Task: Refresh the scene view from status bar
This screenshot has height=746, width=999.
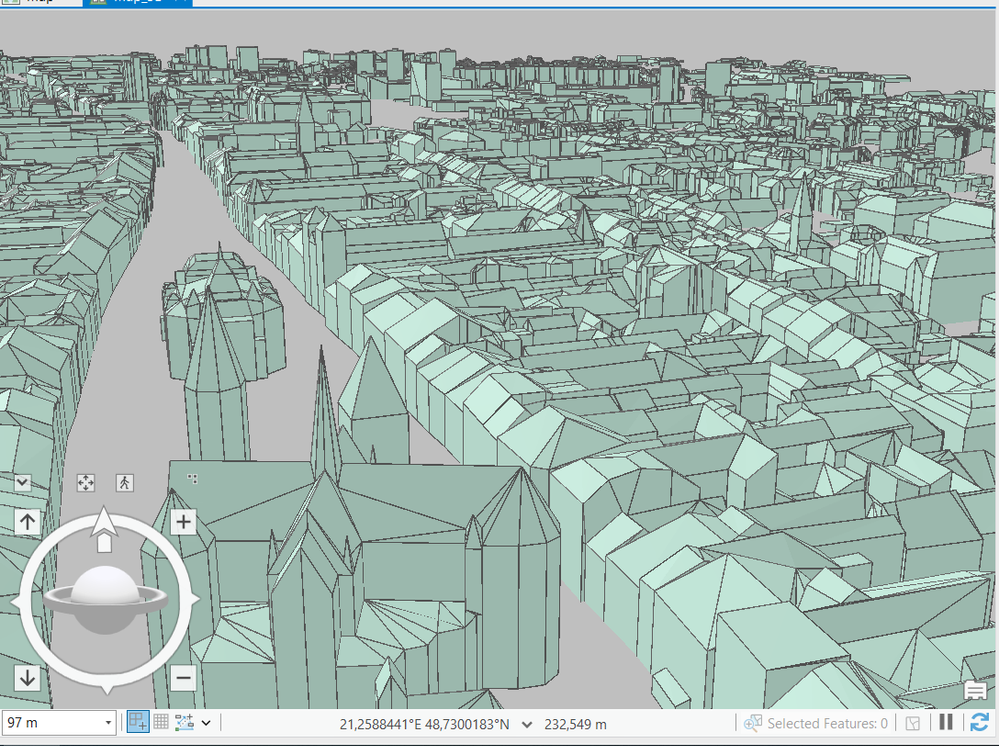Action: (x=979, y=723)
